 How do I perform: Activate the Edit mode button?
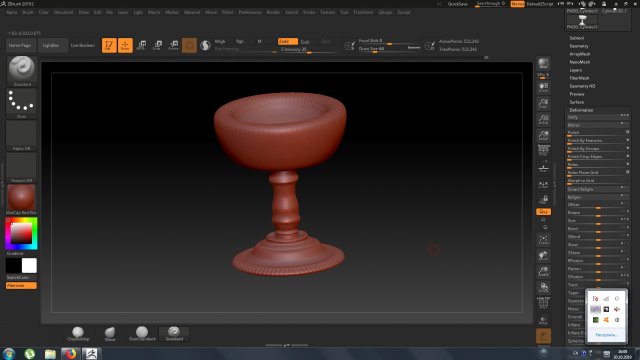tap(109, 45)
